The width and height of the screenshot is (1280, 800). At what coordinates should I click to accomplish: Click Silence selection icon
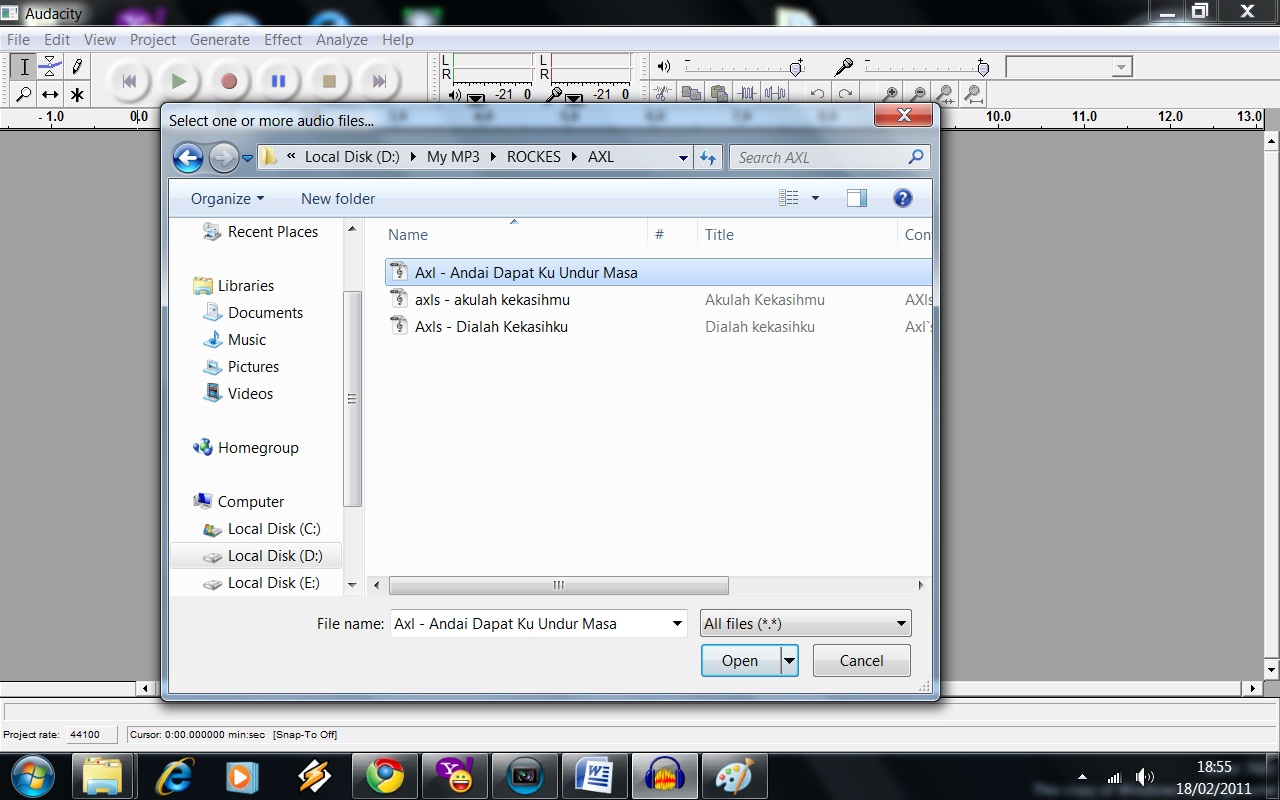point(774,94)
